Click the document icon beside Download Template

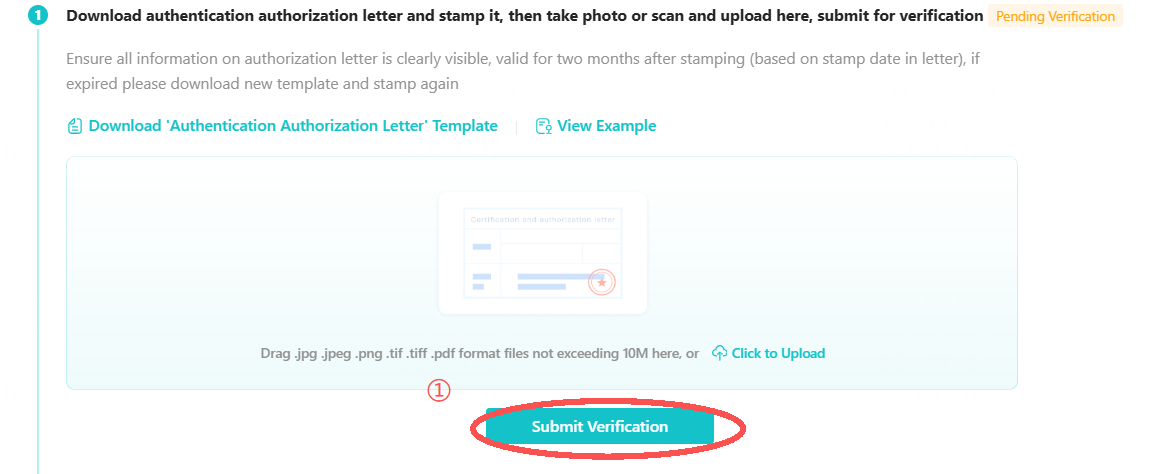[74, 126]
